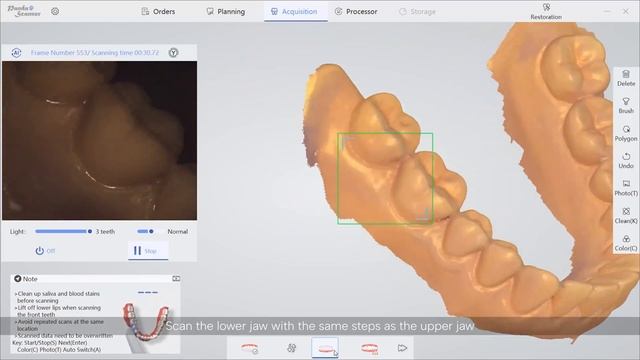This screenshot has height=360, width=640.
Task: Open the Orders tab
Action: tap(158, 11)
